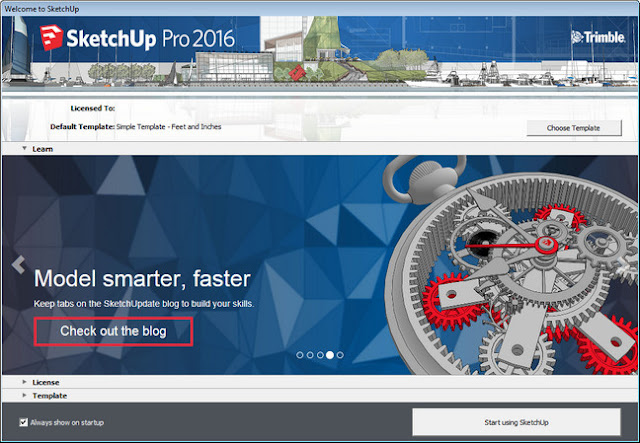Uncheck Always show on startup
The height and width of the screenshot is (443, 640).
[x=24, y=422]
